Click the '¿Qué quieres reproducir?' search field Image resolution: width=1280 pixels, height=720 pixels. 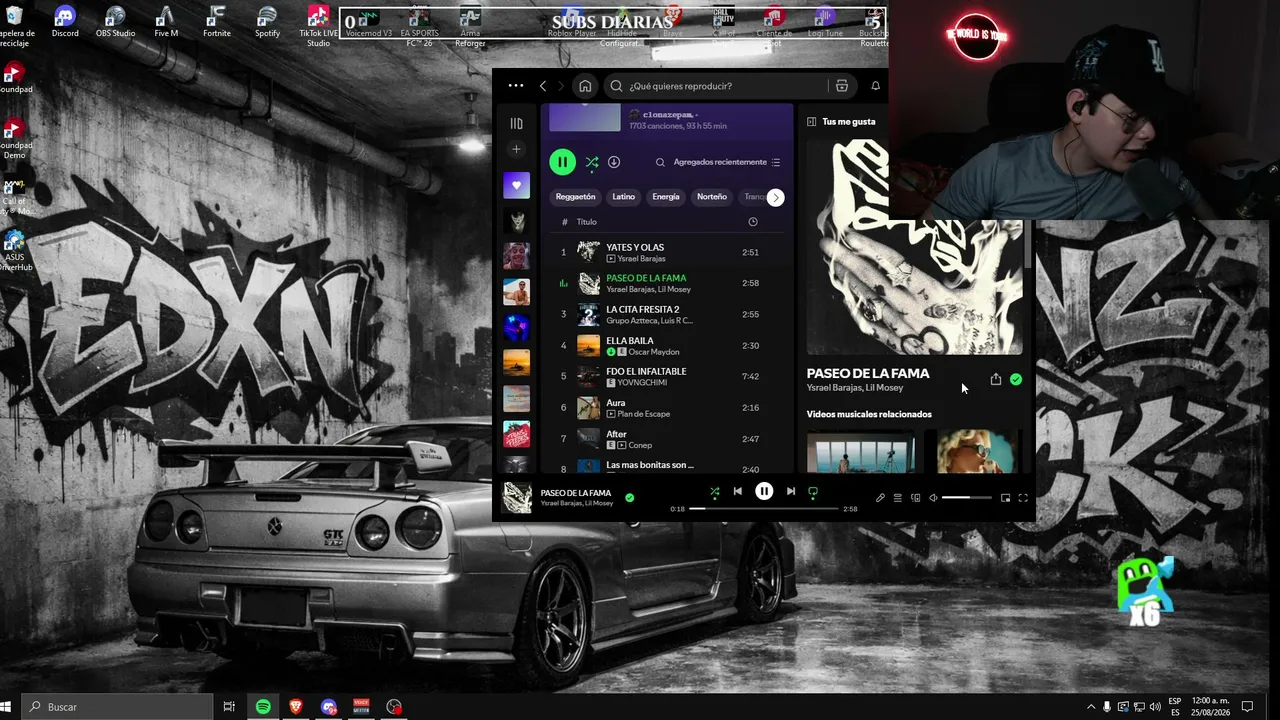pyautogui.click(x=716, y=86)
